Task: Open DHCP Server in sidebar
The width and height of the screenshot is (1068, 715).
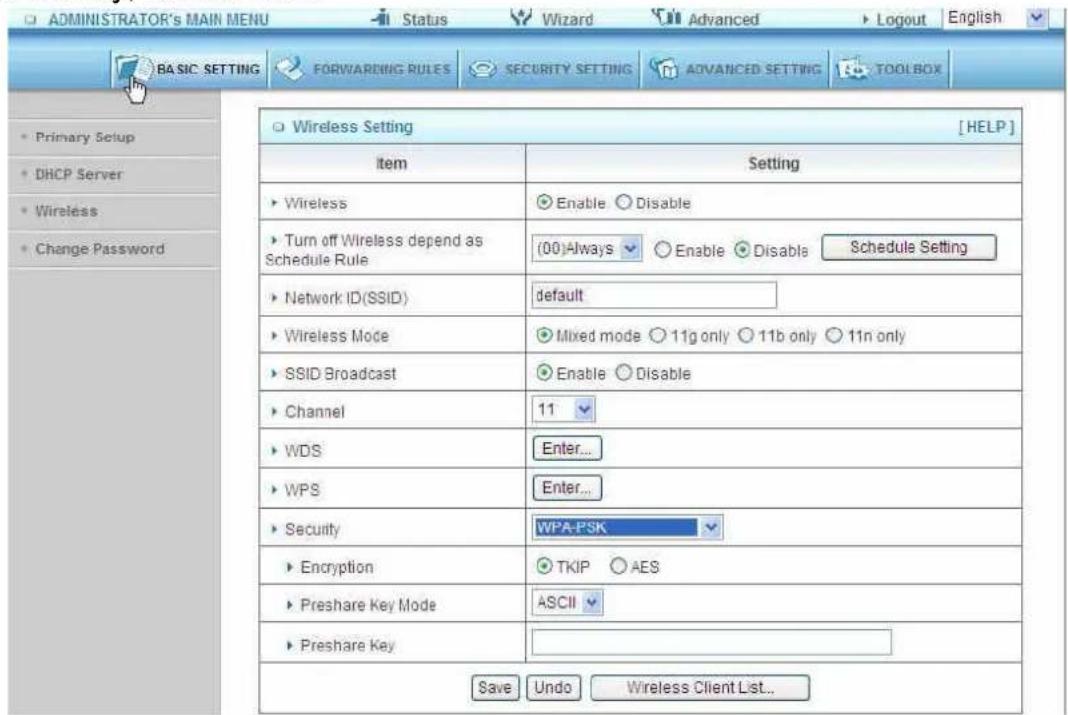Action: tap(79, 174)
